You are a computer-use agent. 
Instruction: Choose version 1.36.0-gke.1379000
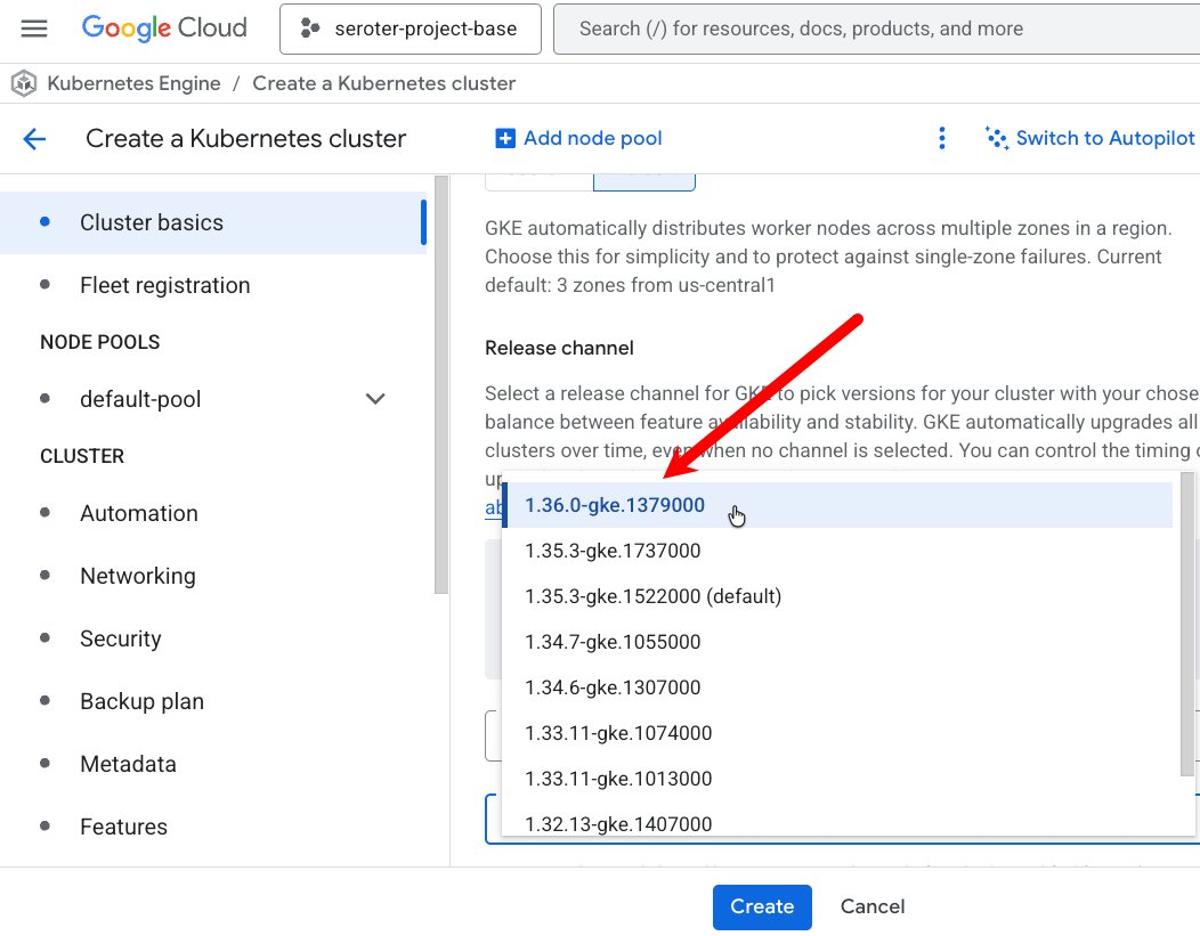click(837, 506)
